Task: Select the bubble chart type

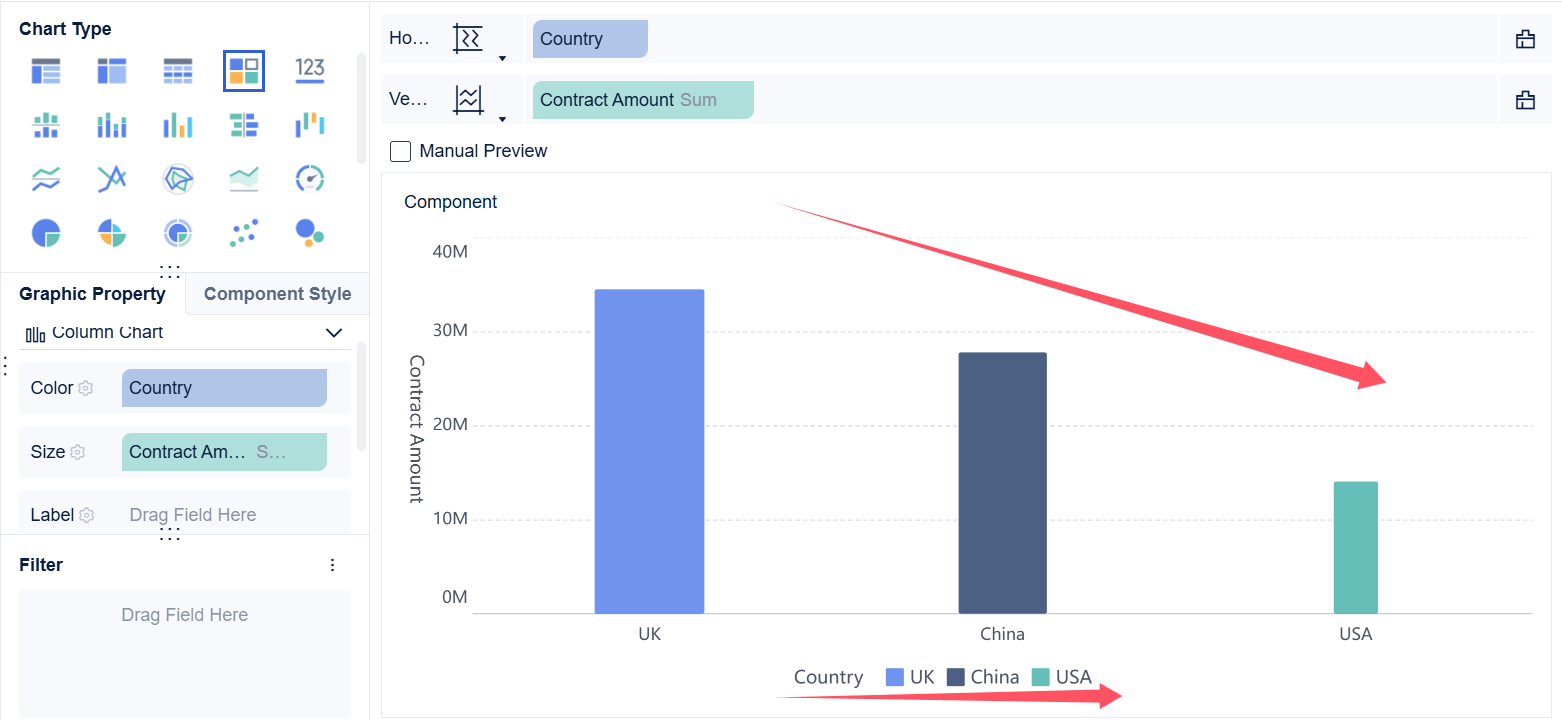Action: tap(310, 233)
